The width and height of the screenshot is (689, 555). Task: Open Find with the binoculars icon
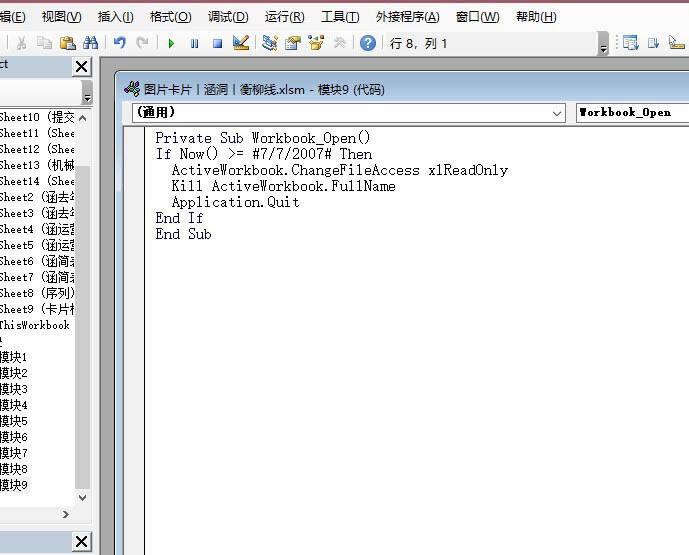(91, 43)
